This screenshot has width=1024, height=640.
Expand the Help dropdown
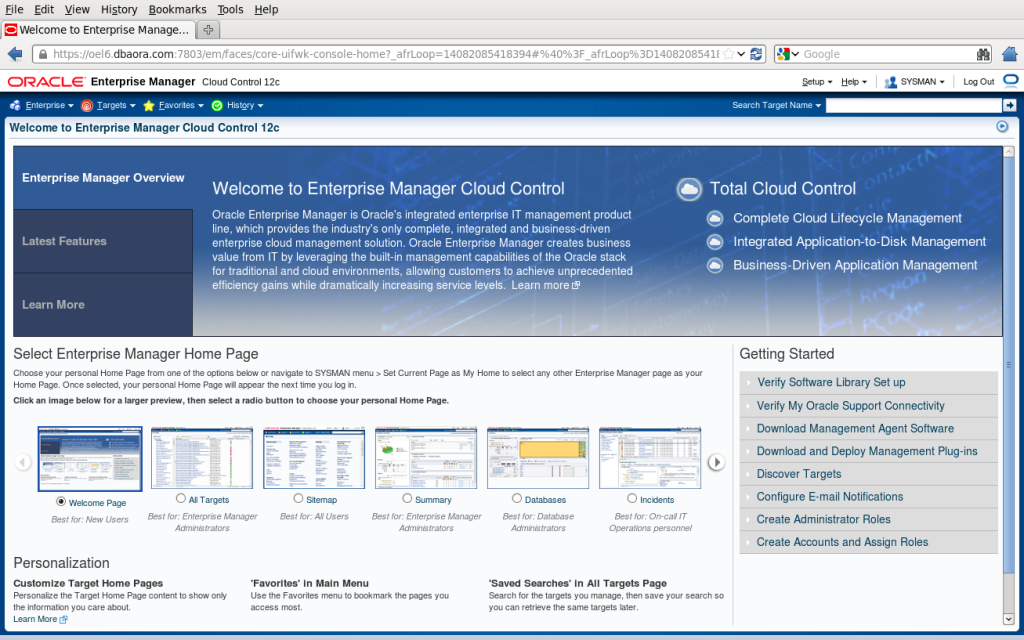(854, 82)
